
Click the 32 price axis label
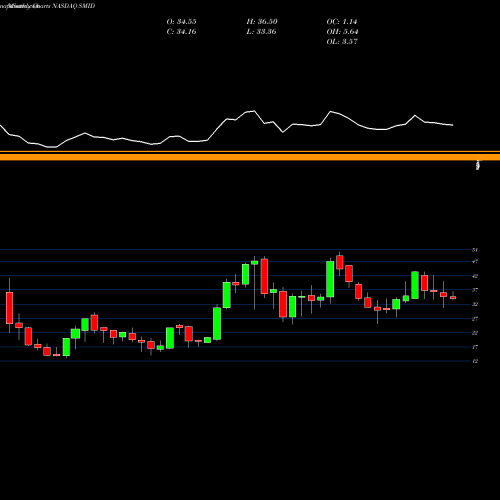(475, 304)
